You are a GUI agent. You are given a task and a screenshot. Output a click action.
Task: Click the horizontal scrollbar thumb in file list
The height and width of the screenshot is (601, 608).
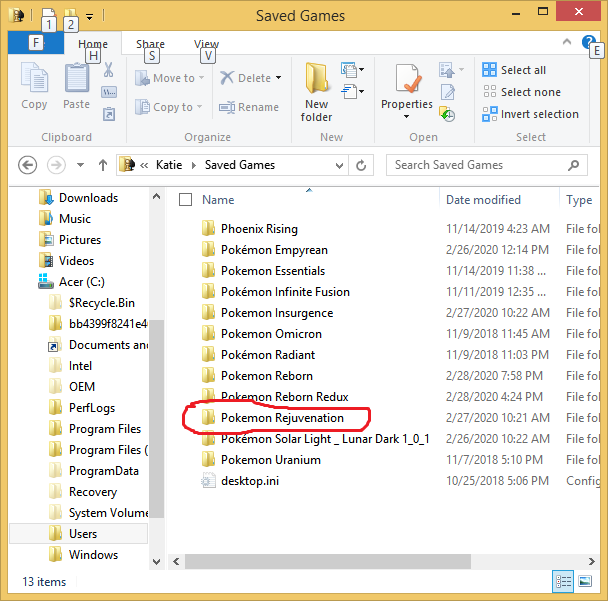click(328, 561)
